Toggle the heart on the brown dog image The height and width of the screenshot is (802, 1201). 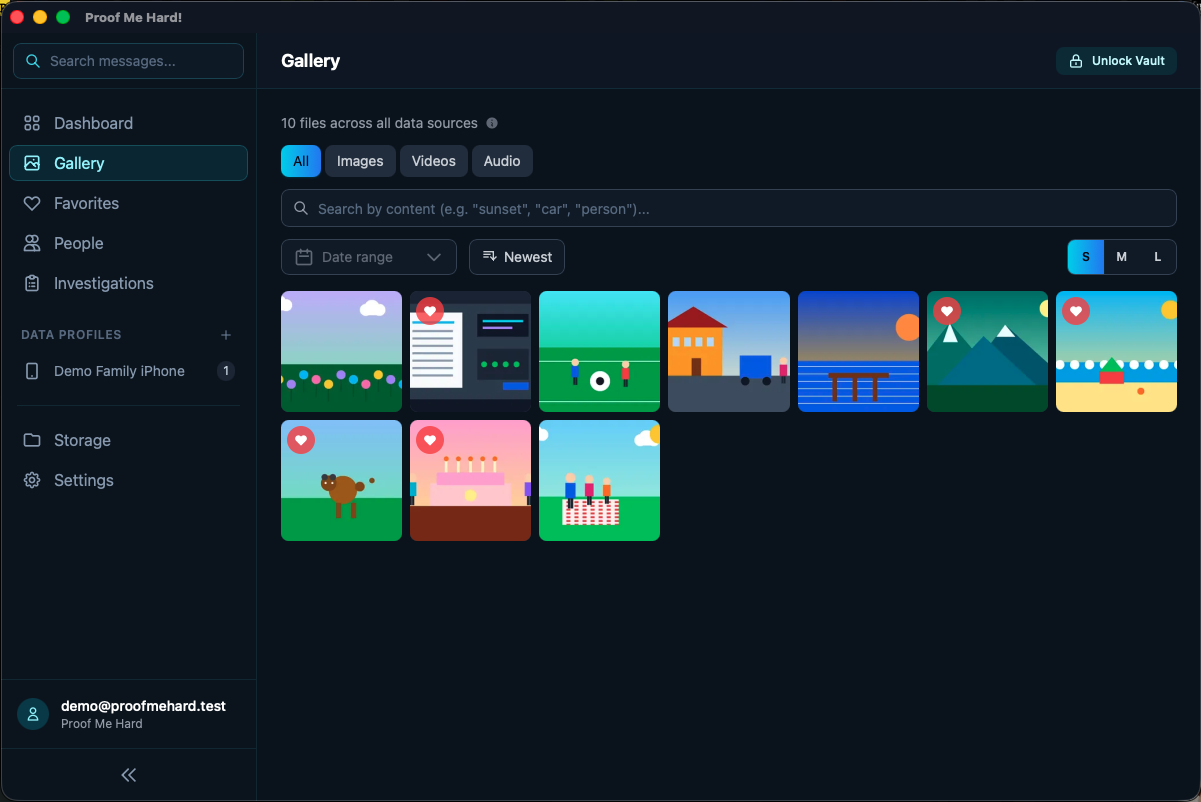[301, 440]
